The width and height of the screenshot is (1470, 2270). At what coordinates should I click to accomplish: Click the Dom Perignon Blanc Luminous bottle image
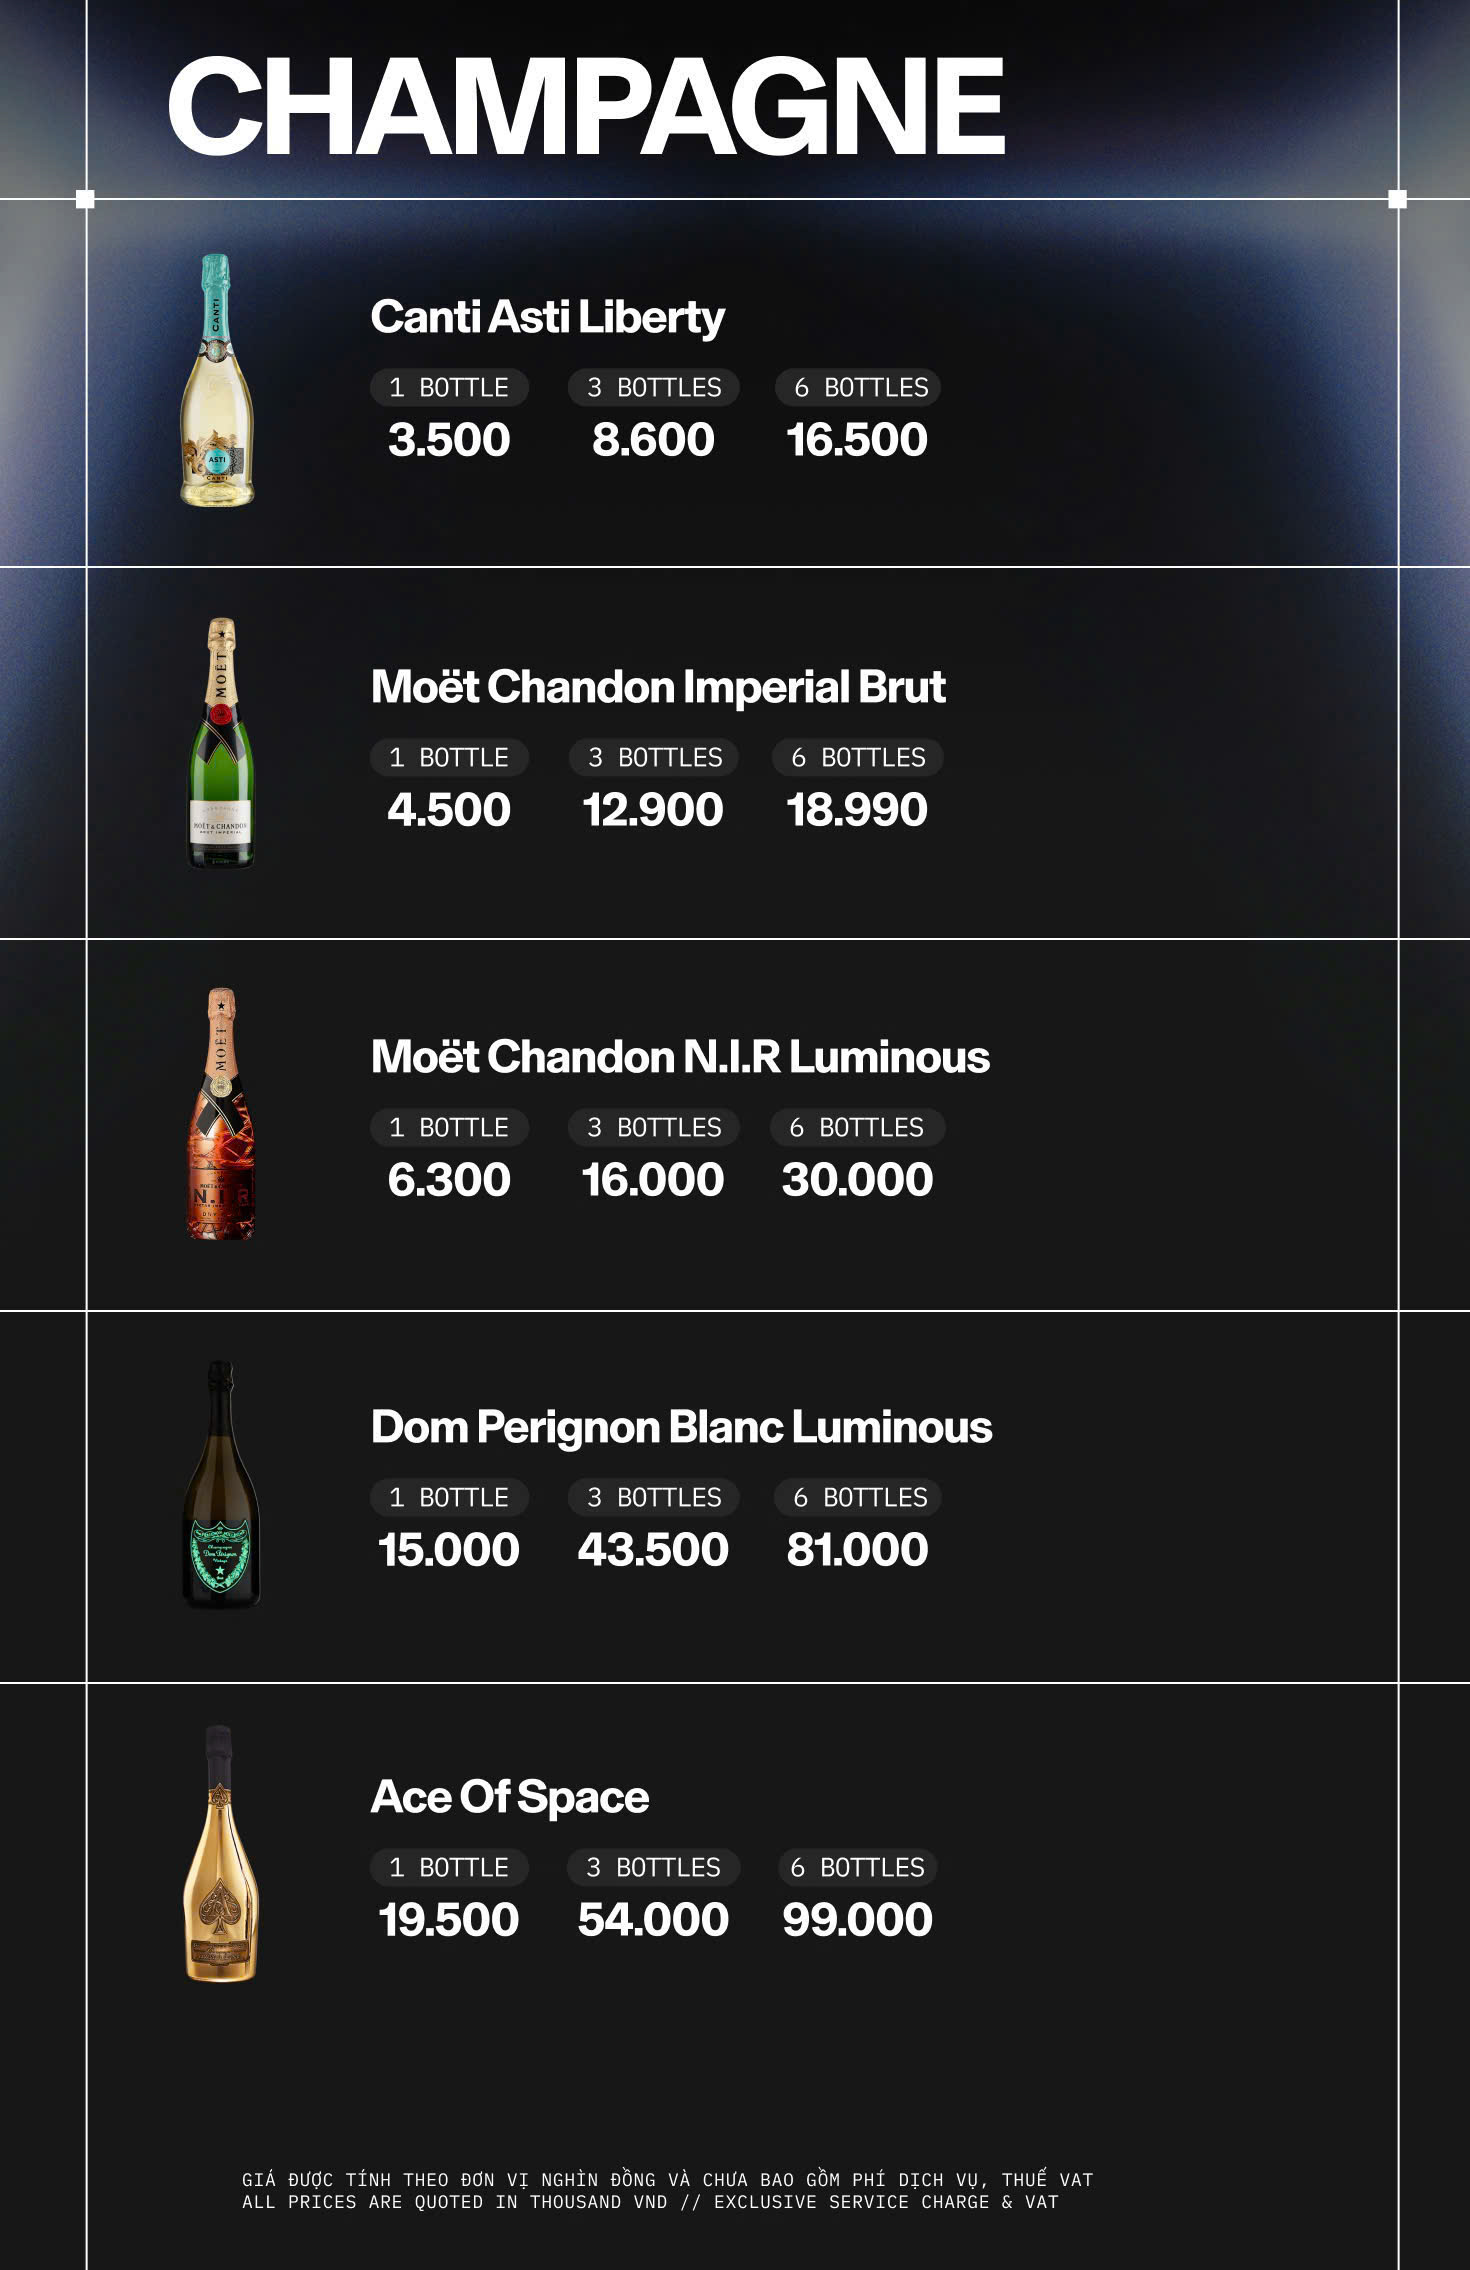point(221,1484)
